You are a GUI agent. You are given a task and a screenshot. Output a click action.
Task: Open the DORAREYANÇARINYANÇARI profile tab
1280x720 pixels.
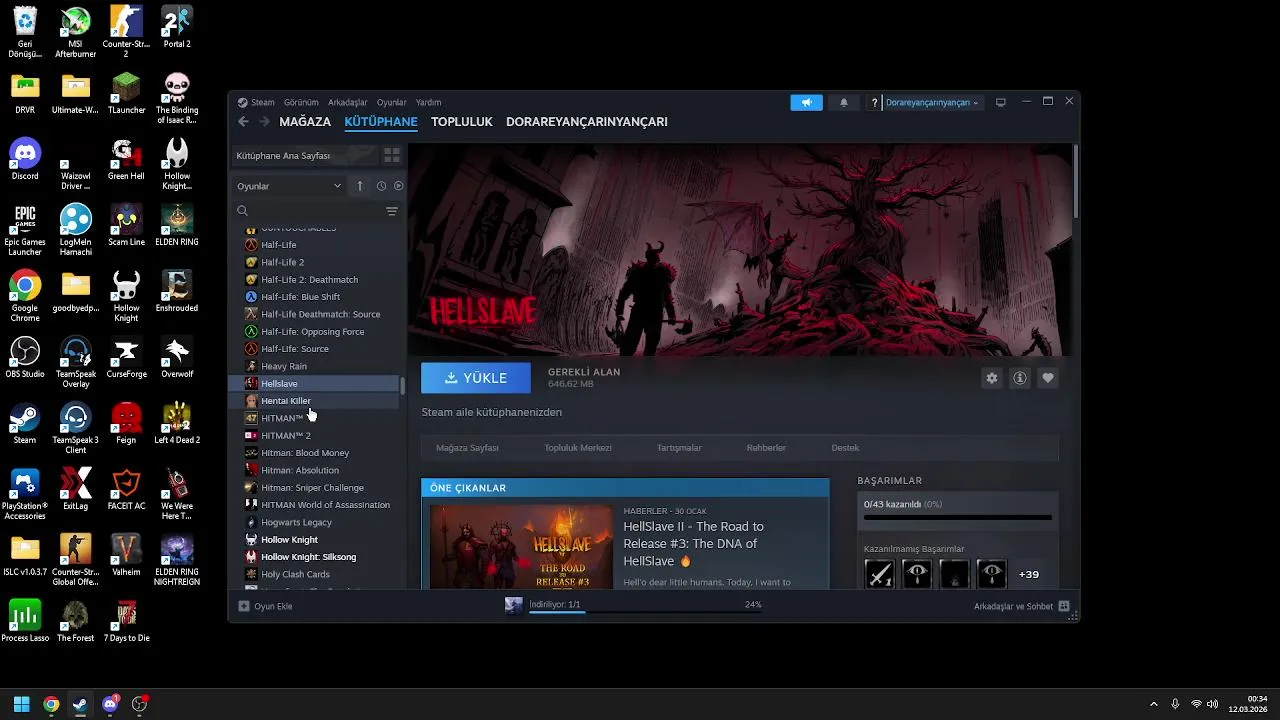click(587, 122)
